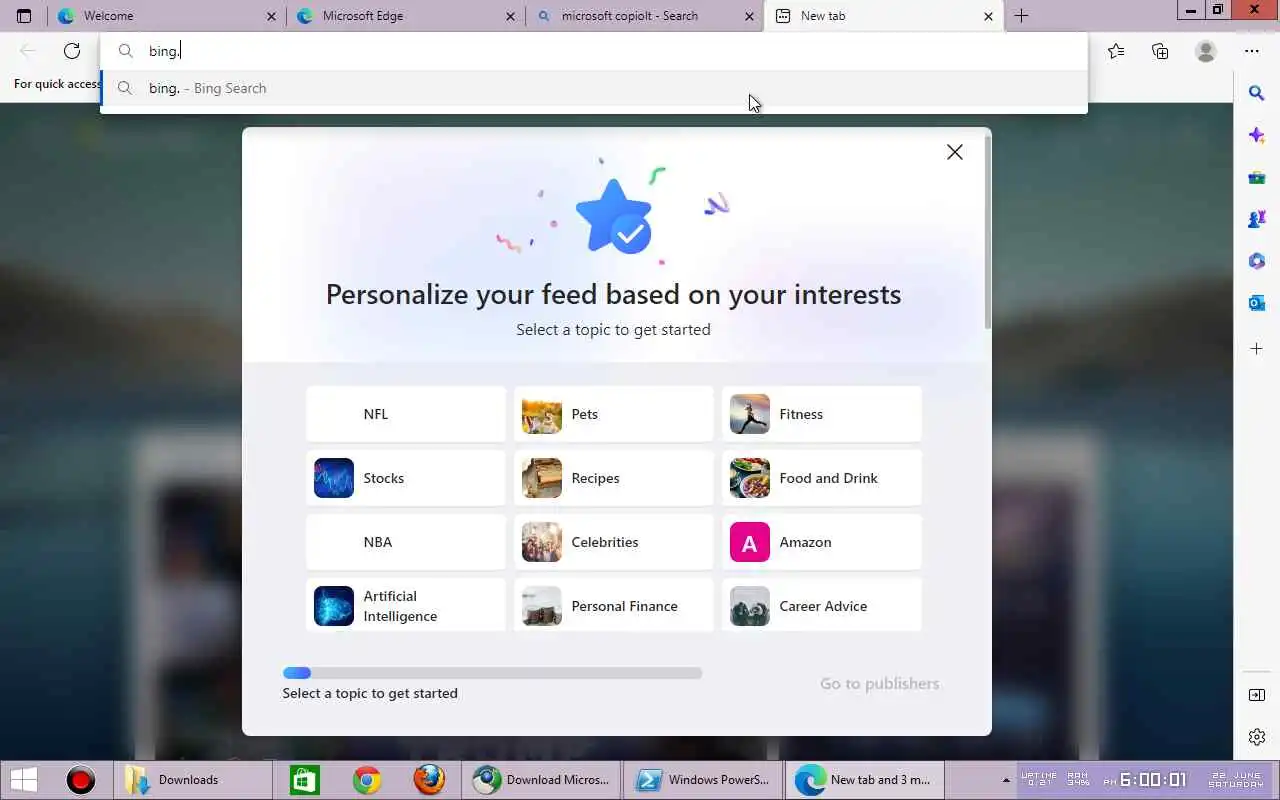Expand the system tray hidden icons arrow
This screenshot has height=800, width=1280.
(1006, 780)
